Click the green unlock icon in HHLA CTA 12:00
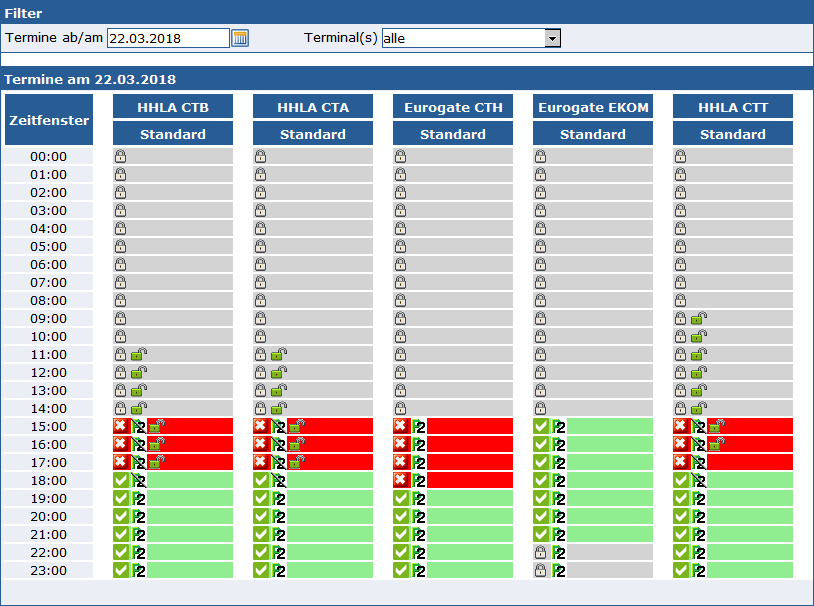 click(279, 373)
